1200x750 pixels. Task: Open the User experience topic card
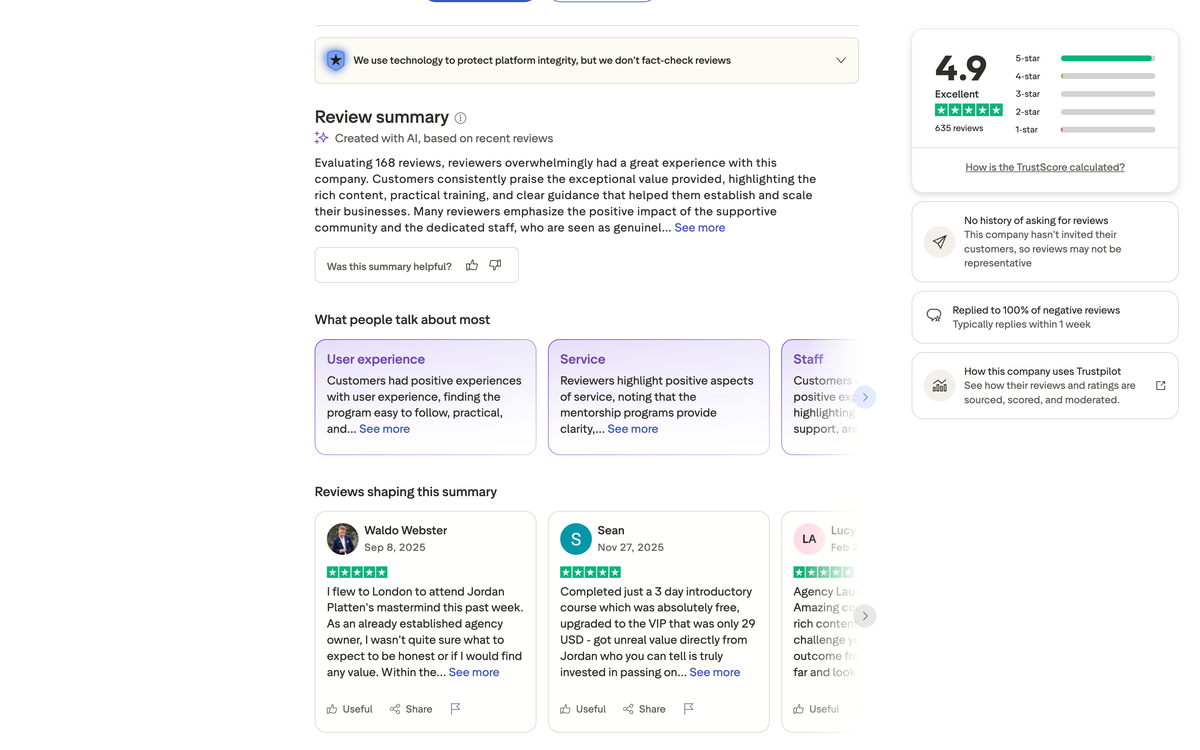point(425,397)
